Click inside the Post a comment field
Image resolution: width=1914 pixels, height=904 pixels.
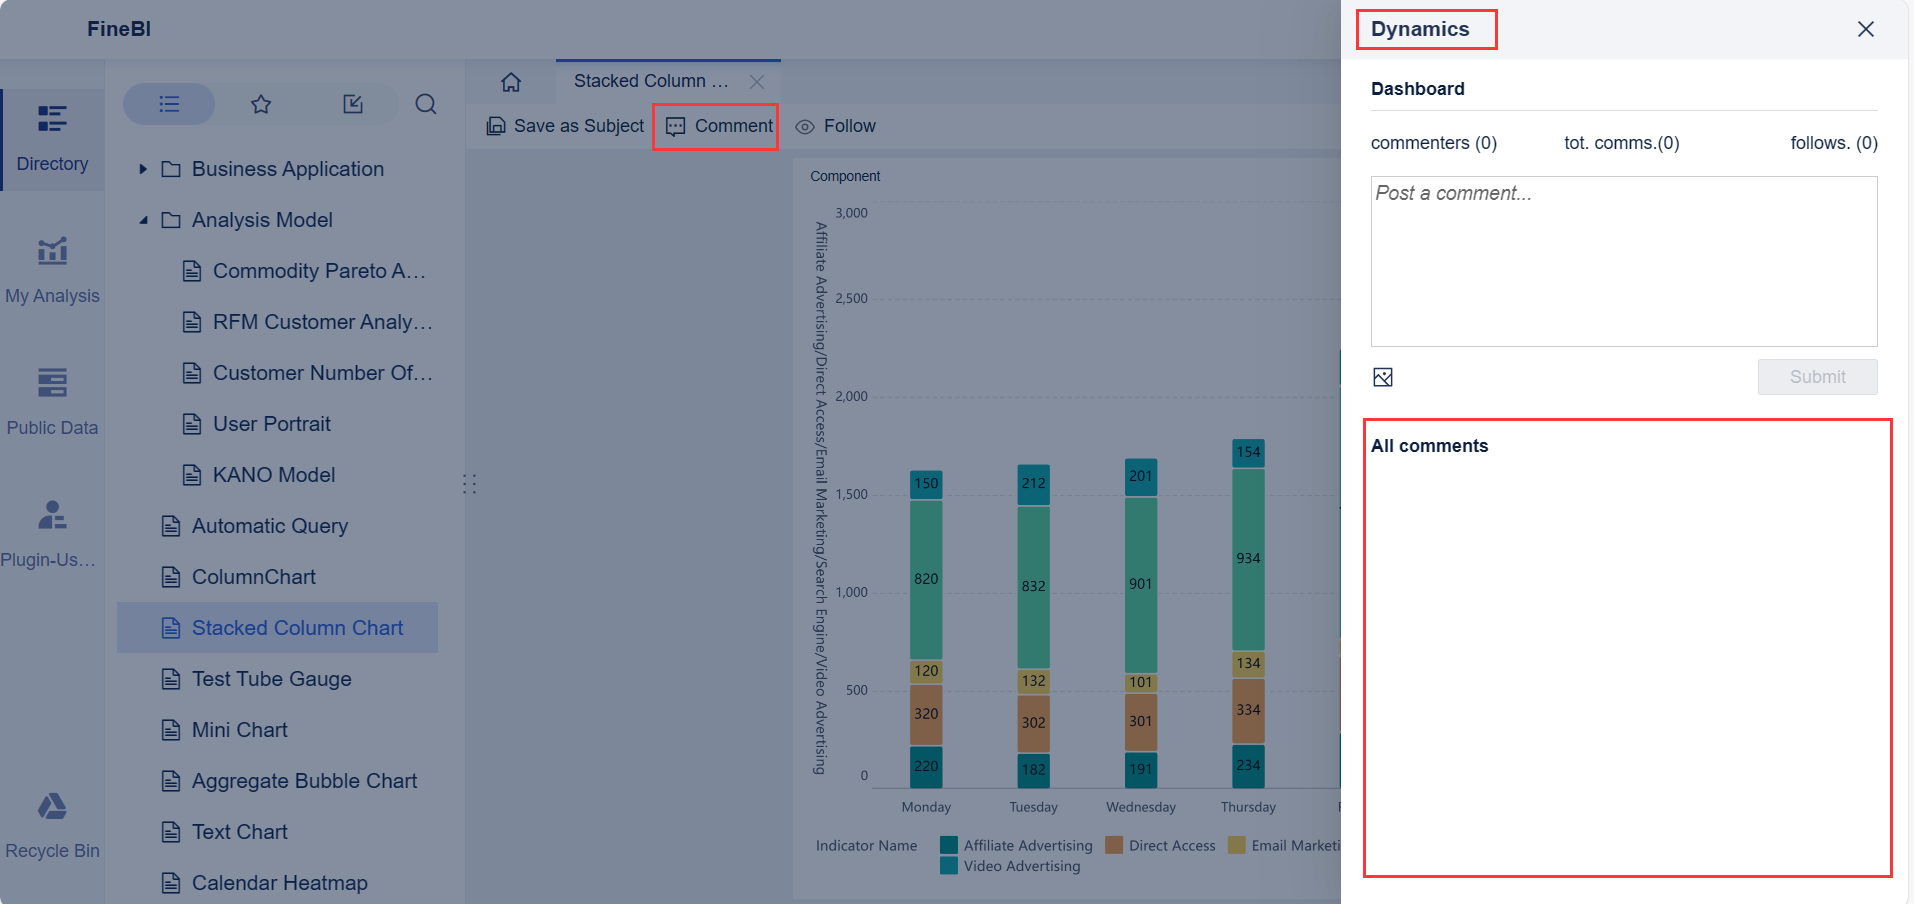coord(1622,260)
